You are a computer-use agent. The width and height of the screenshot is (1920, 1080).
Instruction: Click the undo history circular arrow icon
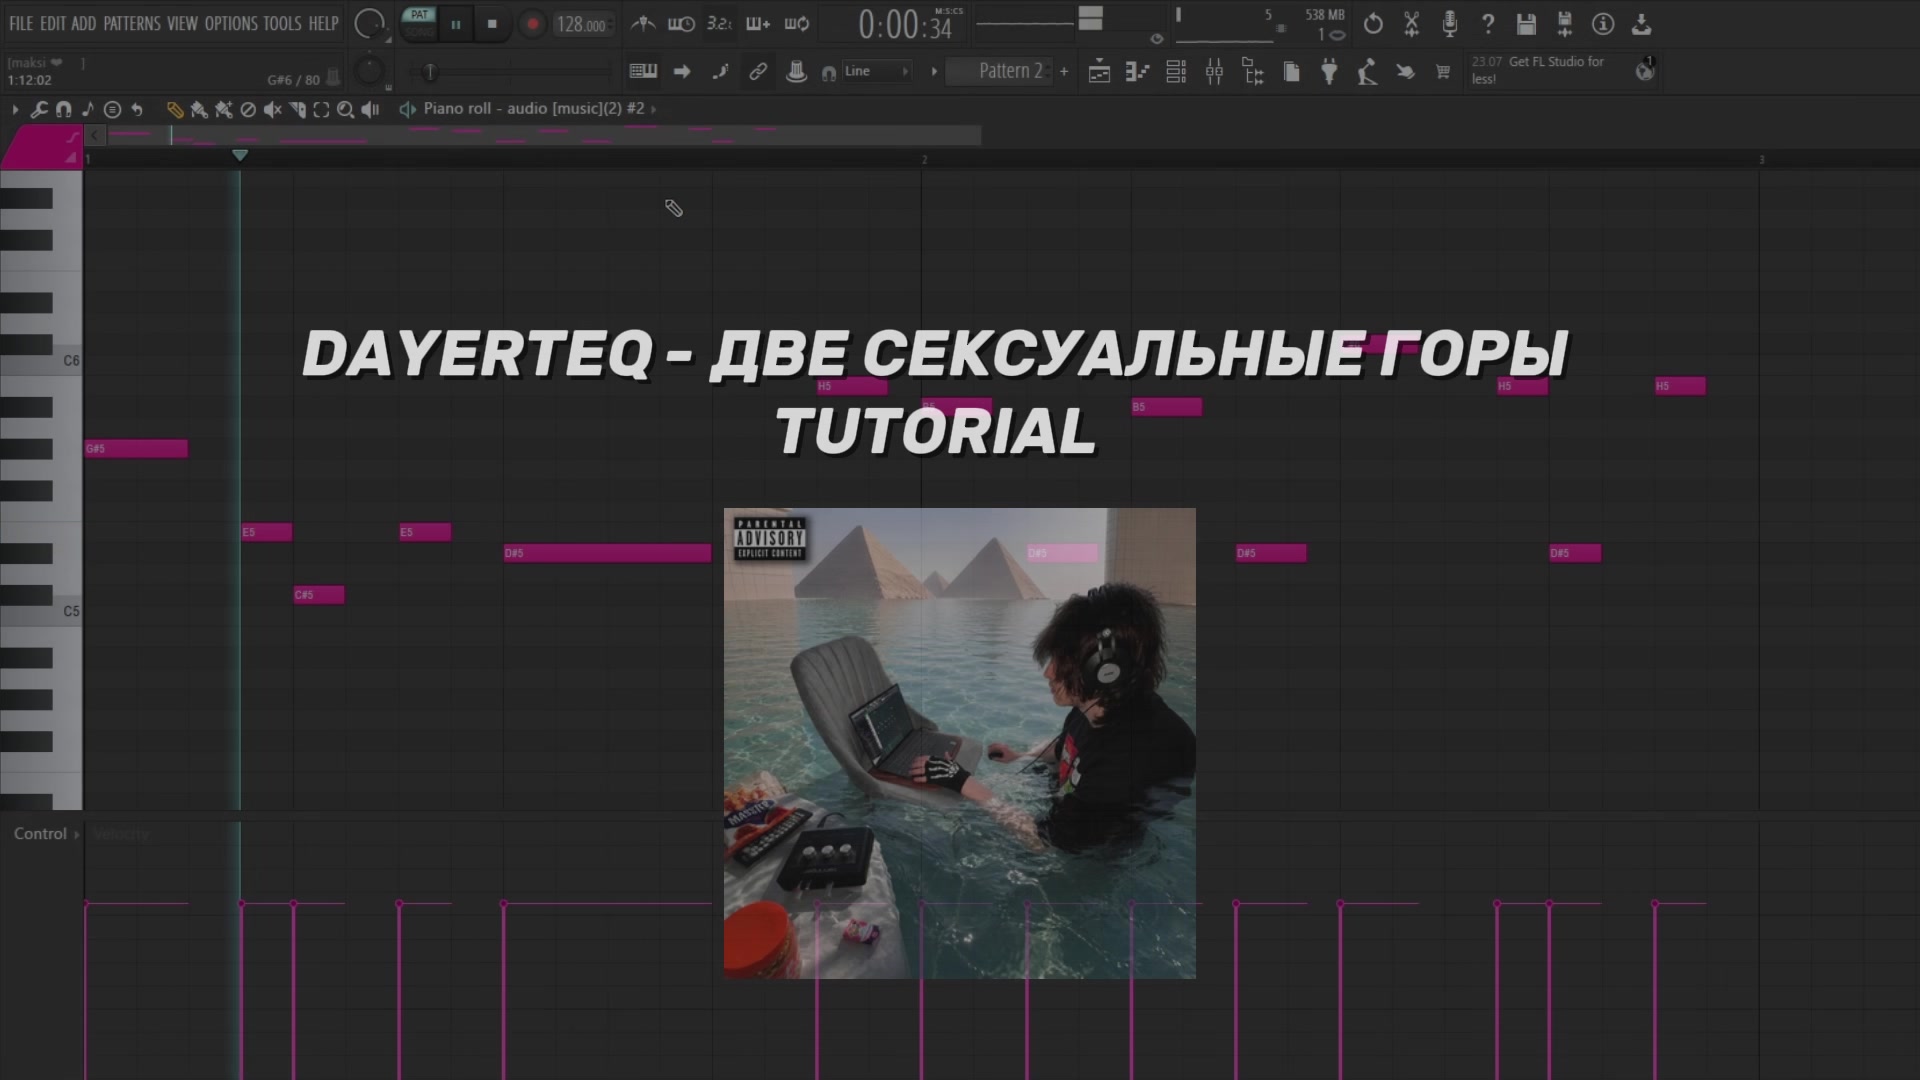[x=1373, y=24]
